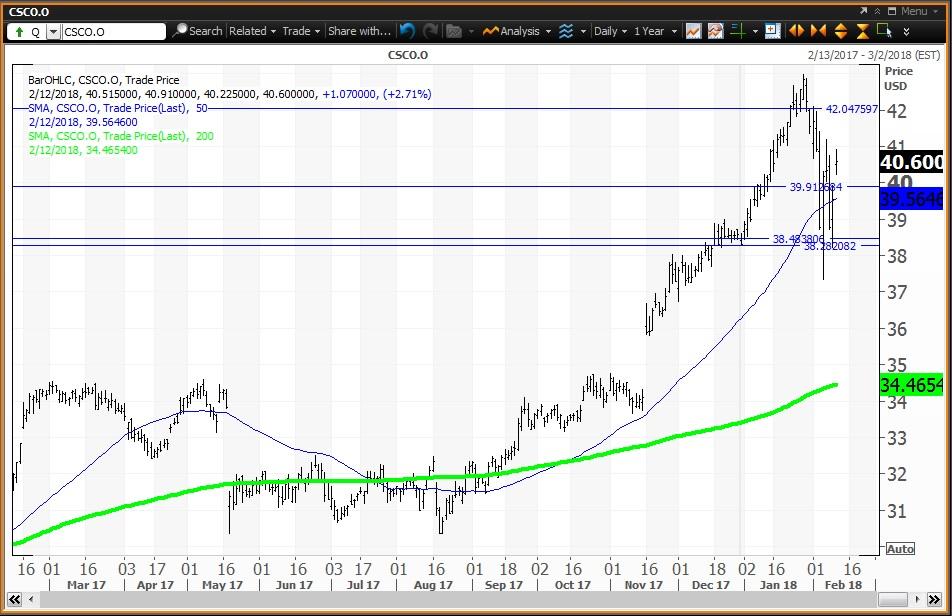Click the magnifier Search icon
Viewport: 952px width, 616px height.
pyautogui.click(x=180, y=31)
